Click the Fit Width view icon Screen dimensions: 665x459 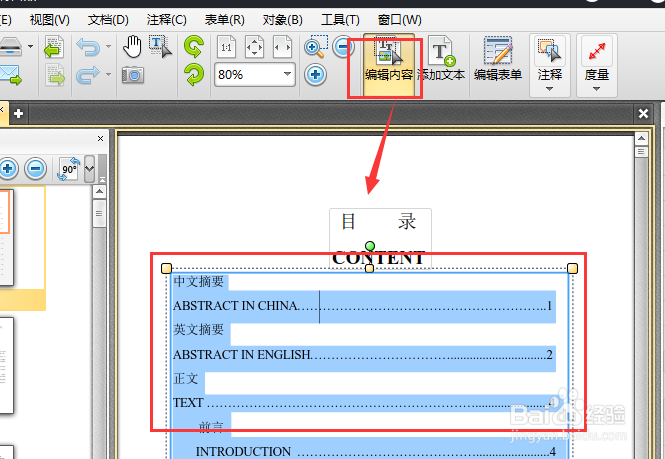(282, 47)
